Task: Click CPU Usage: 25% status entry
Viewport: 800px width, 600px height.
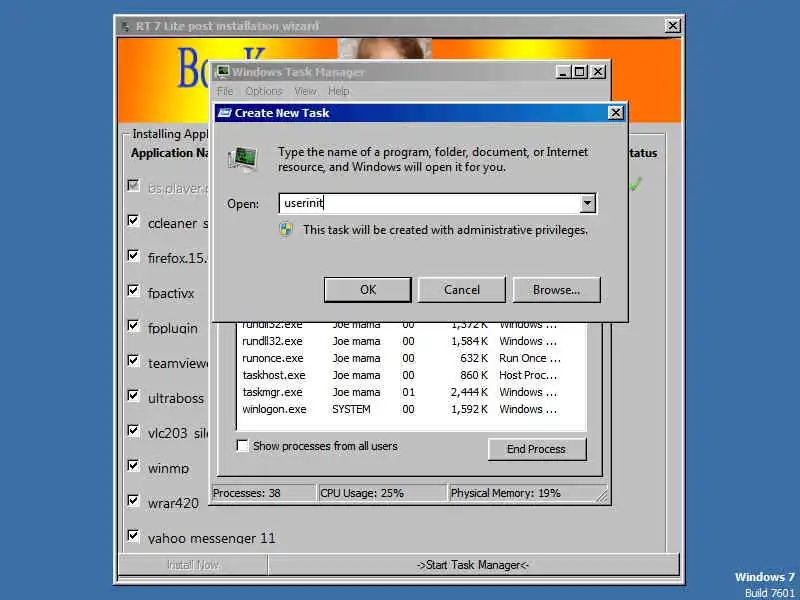Action: click(362, 493)
